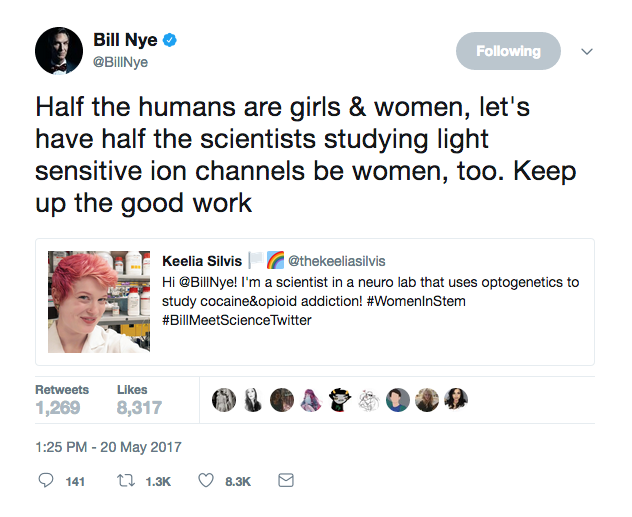Click the first liker avatar in the row
The image size is (632, 517).
click(224, 399)
